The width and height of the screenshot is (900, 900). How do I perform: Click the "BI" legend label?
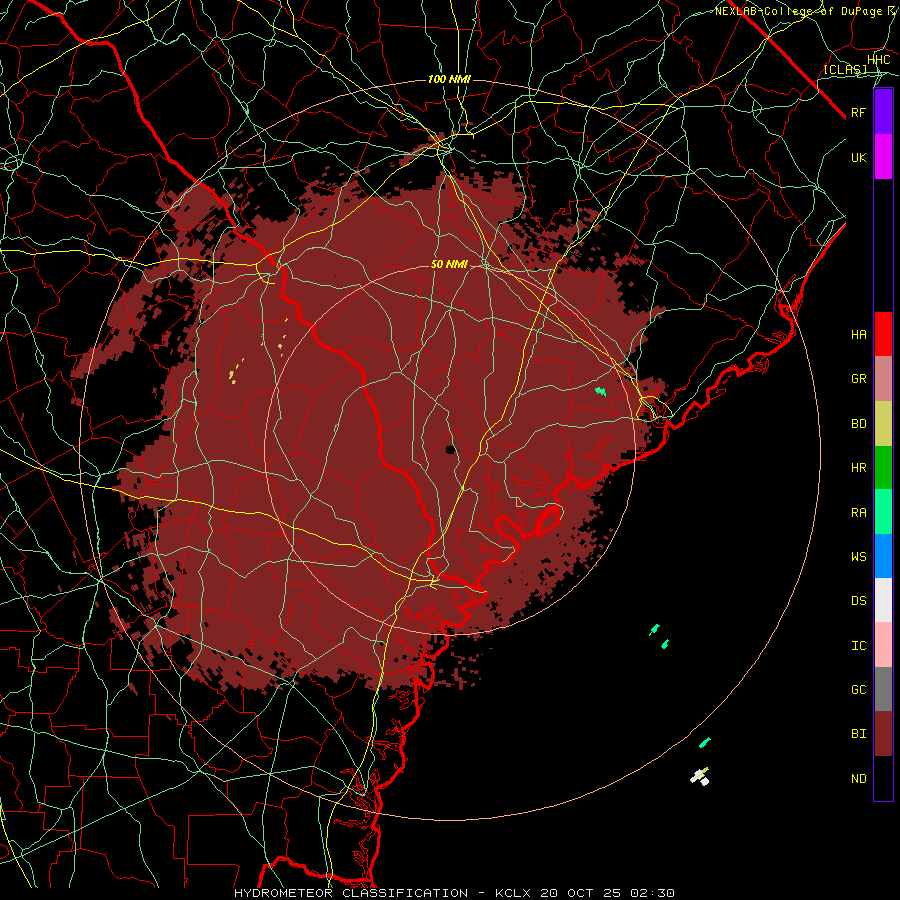click(x=858, y=734)
